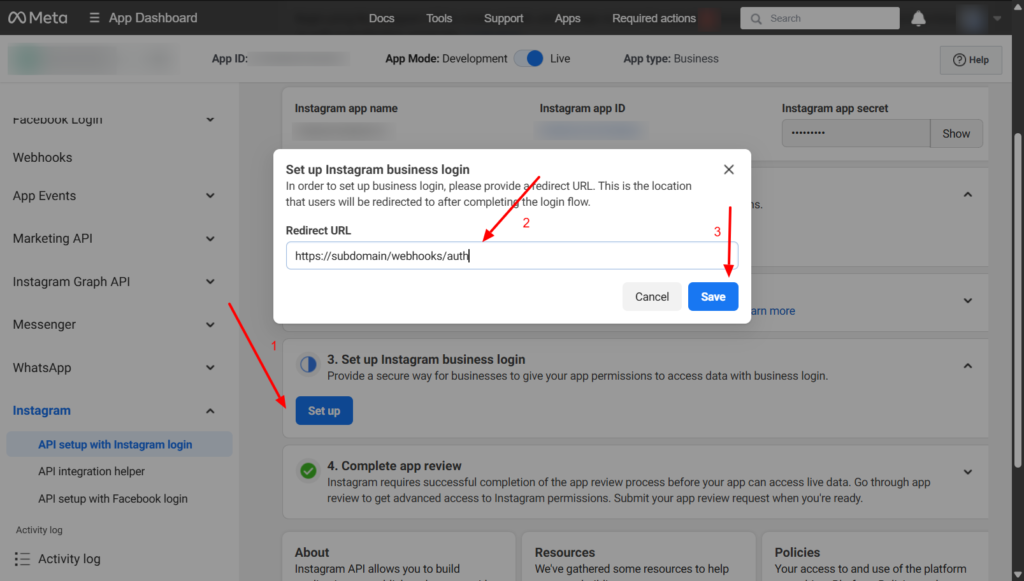Open the notifications bell
The image size is (1024, 581).
click(x=918, y=18)
